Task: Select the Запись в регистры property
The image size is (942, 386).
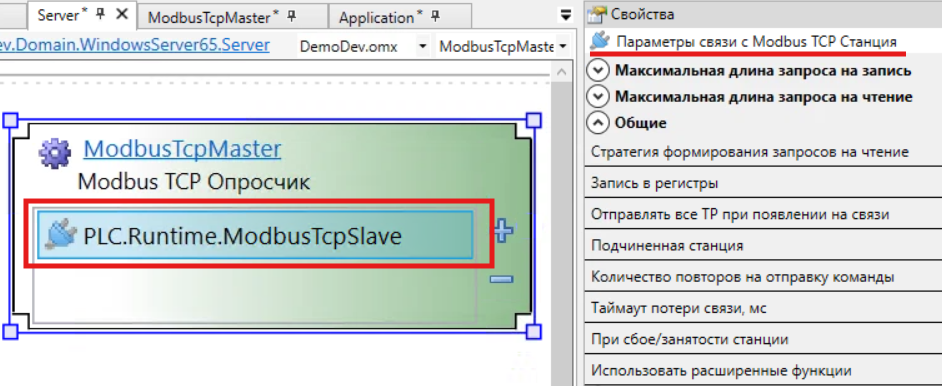Action: point(764,183)
